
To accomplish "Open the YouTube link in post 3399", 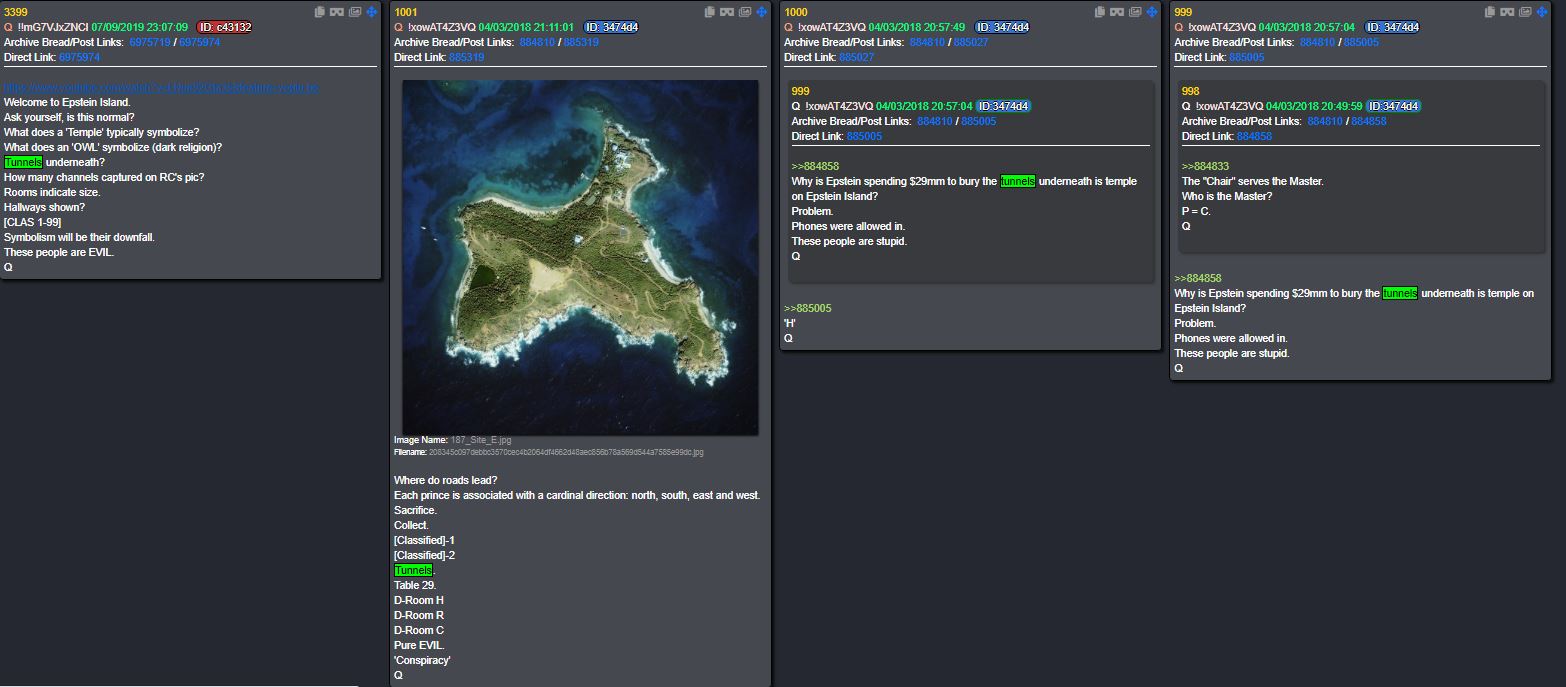I will 161,88.
